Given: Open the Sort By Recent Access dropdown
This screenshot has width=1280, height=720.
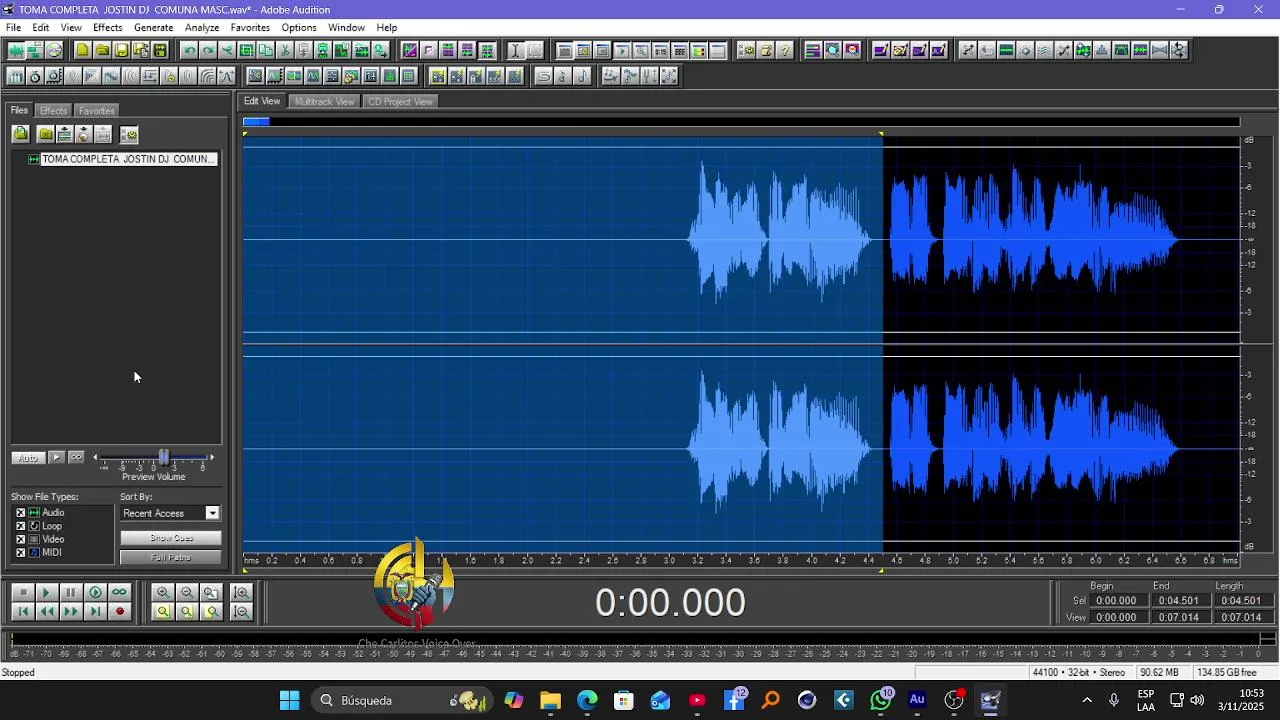Looking at the screenshot, I should coord(169,513).
